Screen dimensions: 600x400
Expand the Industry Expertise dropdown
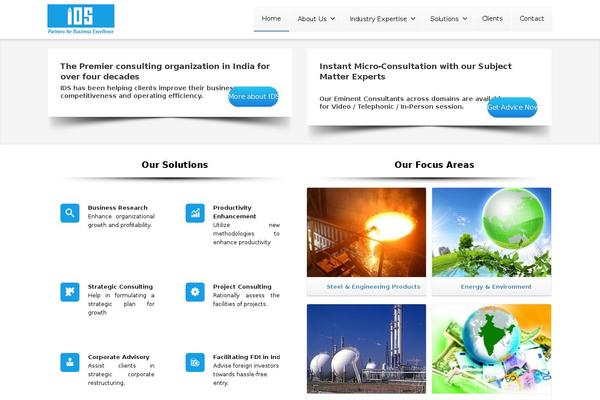(x=382, y=19)
